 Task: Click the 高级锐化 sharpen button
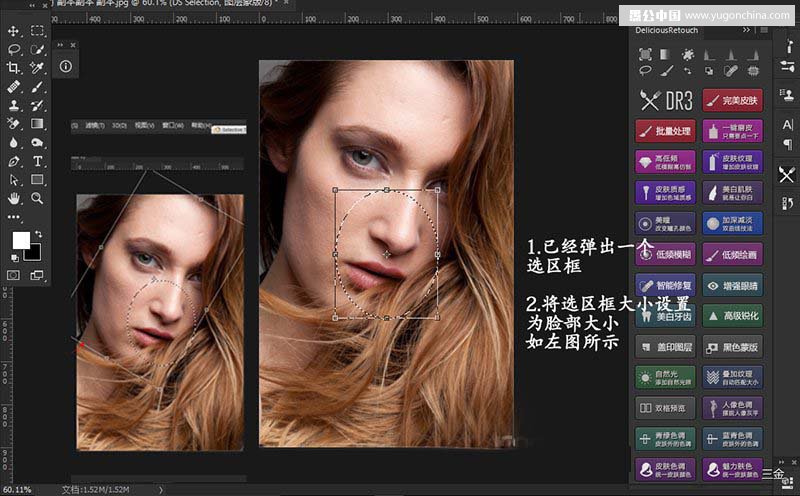click(733, 316)
